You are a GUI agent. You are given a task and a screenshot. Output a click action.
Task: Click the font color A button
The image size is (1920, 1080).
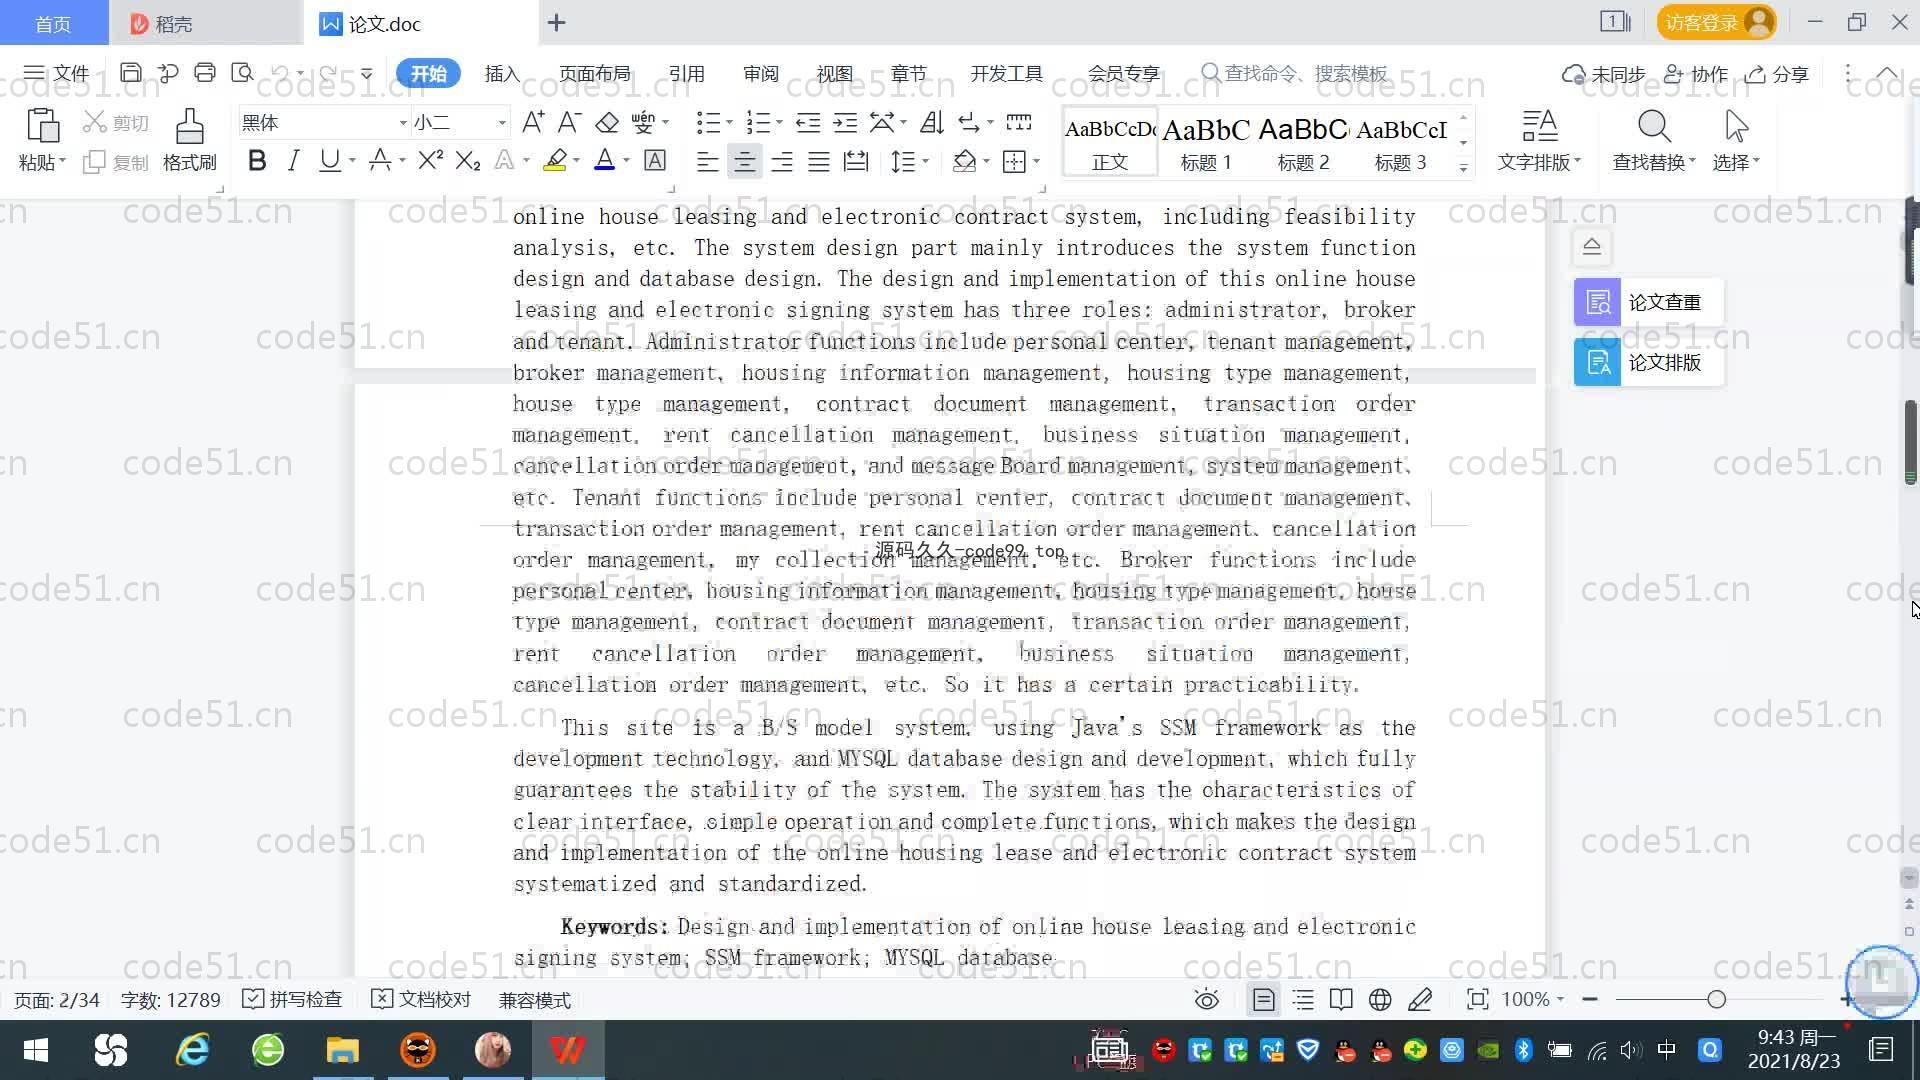[604, 160]
